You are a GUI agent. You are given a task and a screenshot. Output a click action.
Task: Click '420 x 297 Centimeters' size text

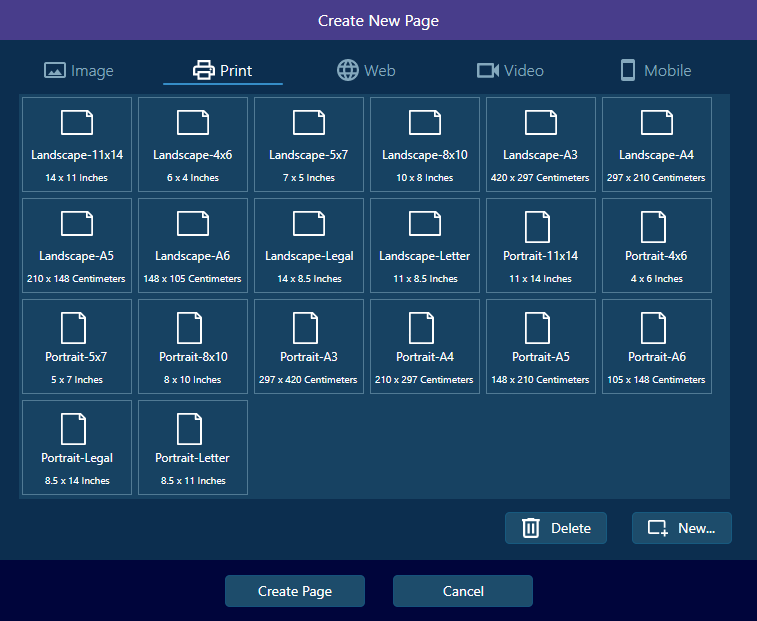click(x=540, y=178)
